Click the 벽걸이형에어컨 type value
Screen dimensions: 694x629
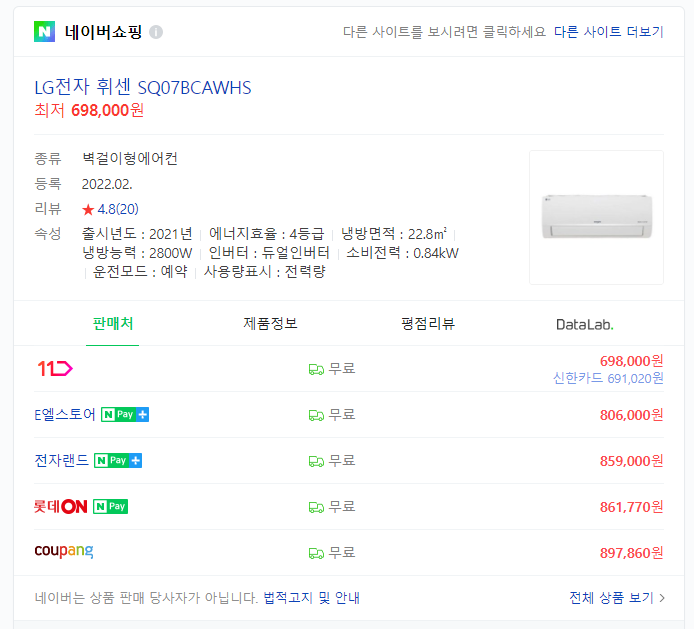pyautogui.click(x=130, y=158)
